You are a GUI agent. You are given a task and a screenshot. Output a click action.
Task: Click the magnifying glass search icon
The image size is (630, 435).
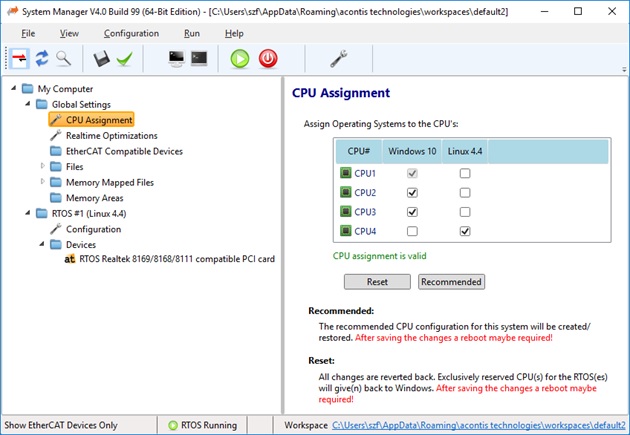pos(63,59)
